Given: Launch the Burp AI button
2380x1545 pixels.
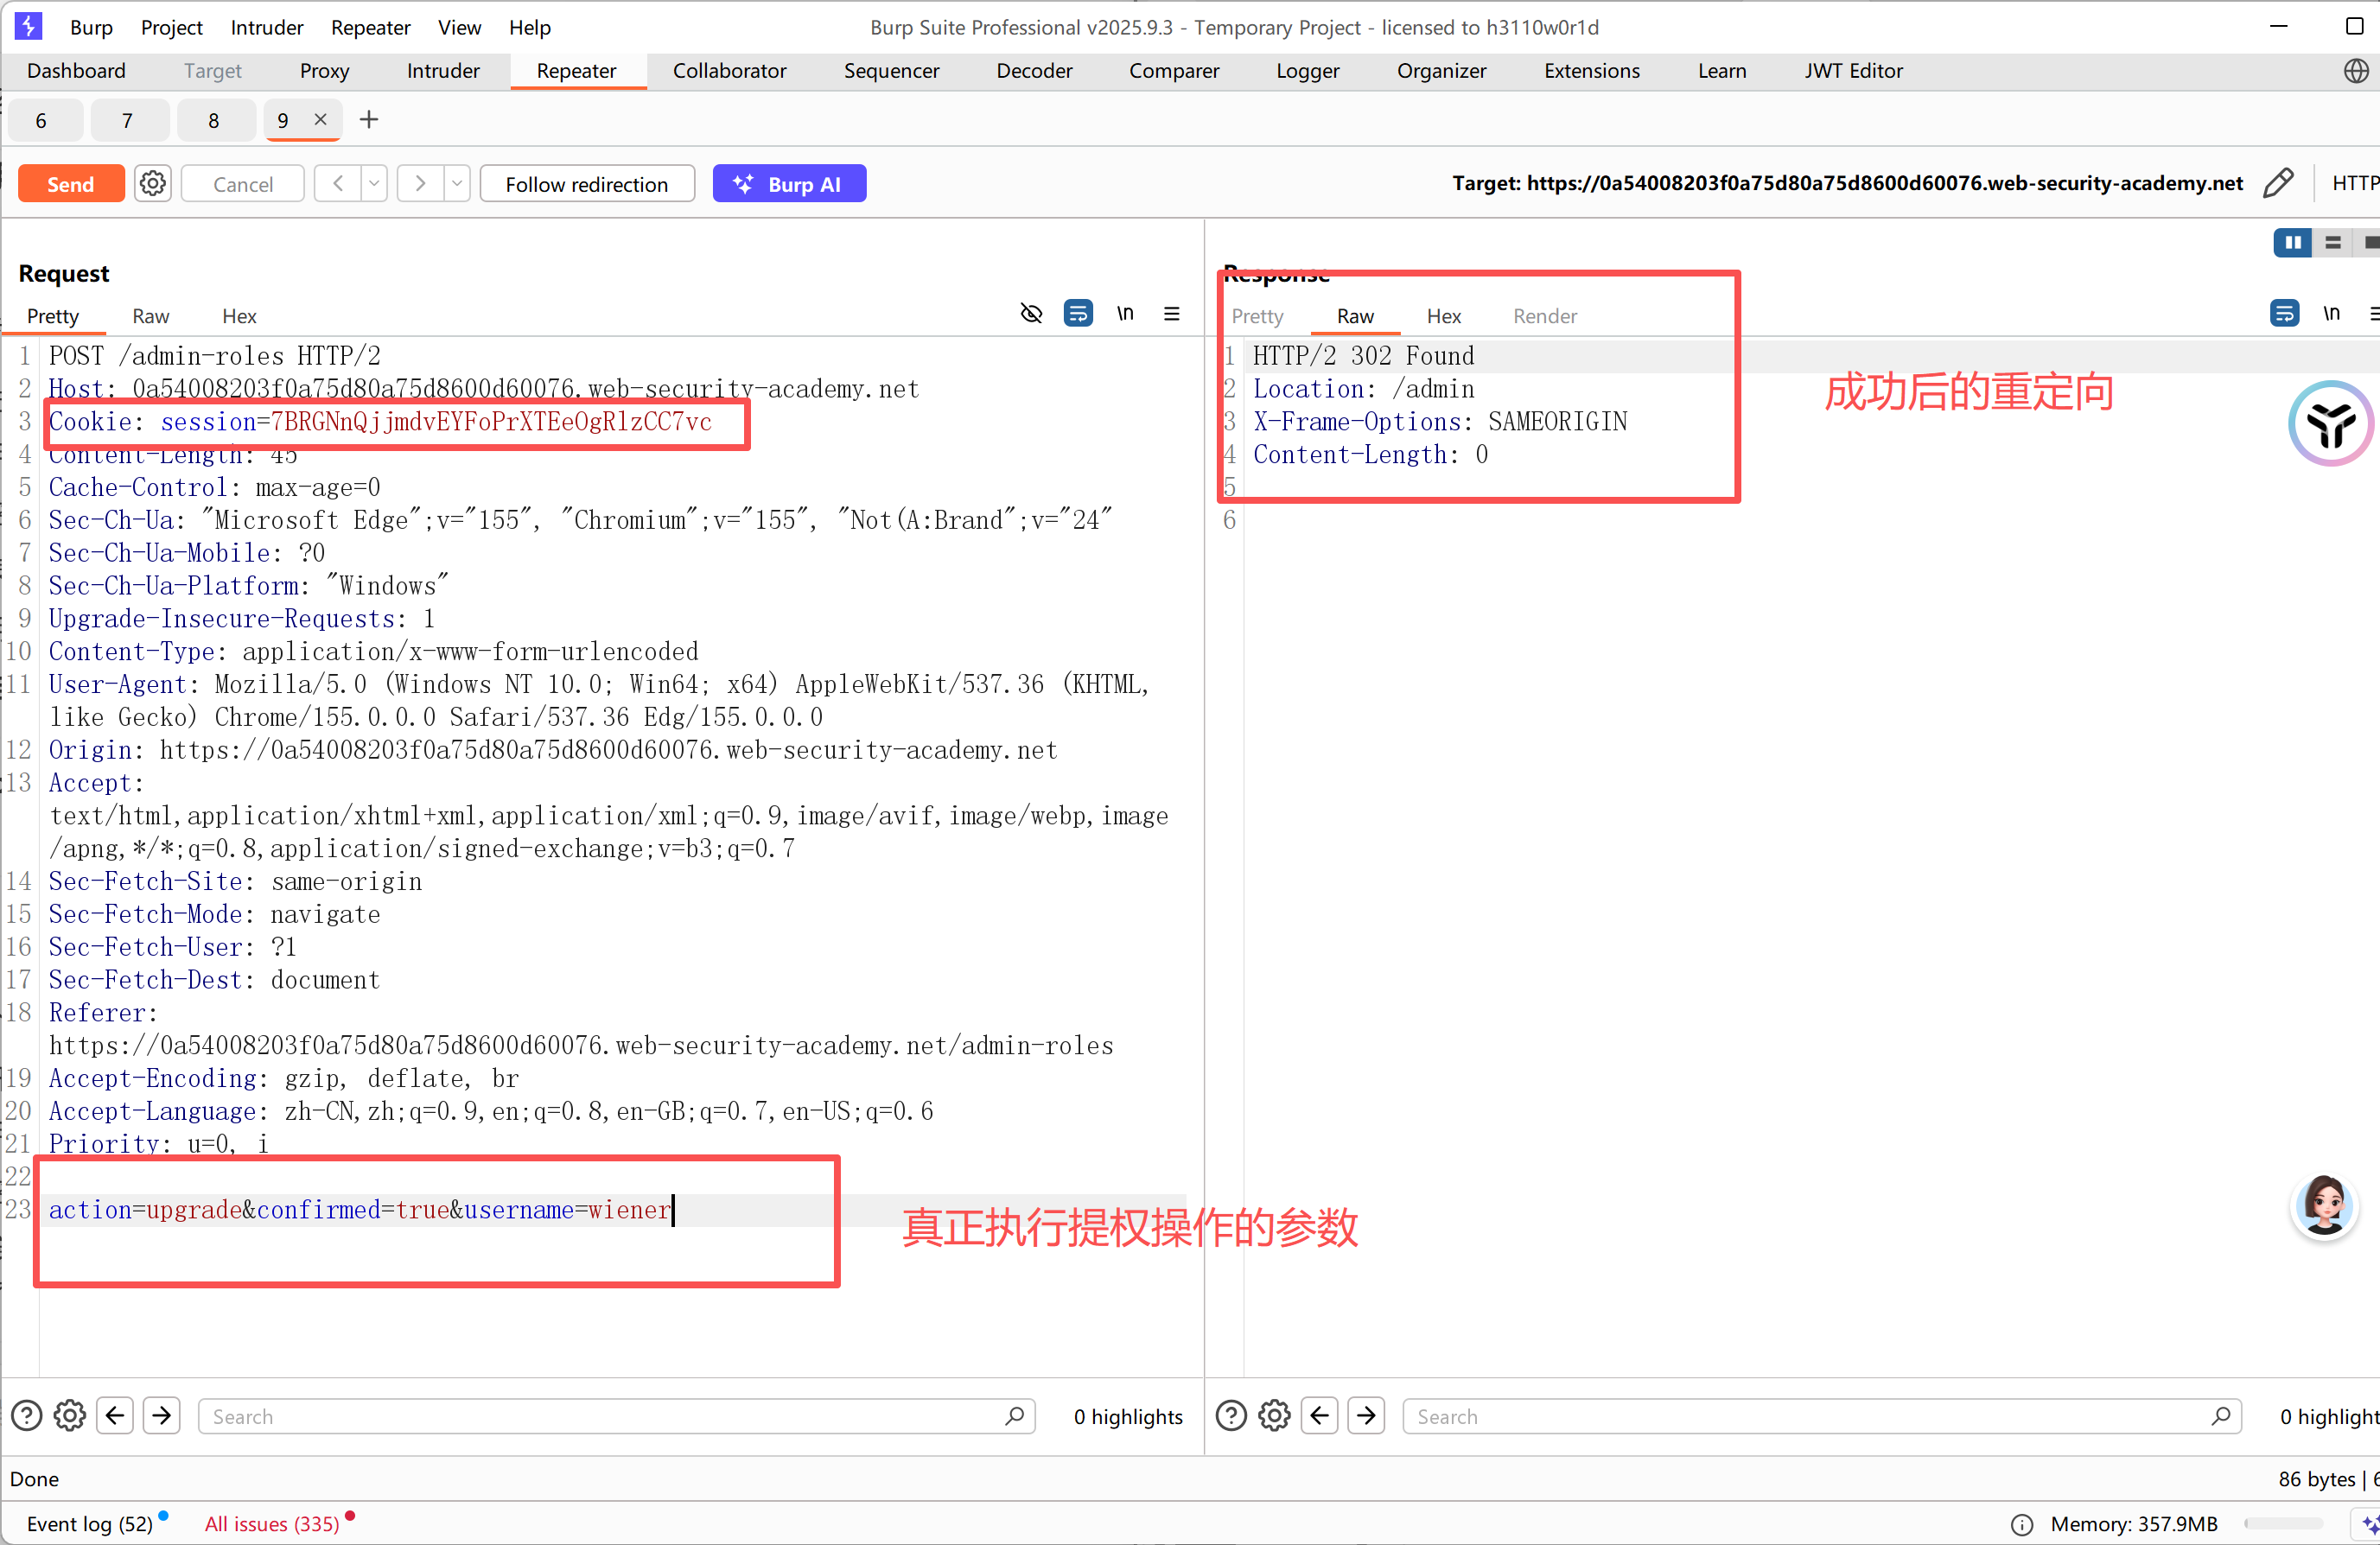Looking at the screenshot, I should (789, 184).
